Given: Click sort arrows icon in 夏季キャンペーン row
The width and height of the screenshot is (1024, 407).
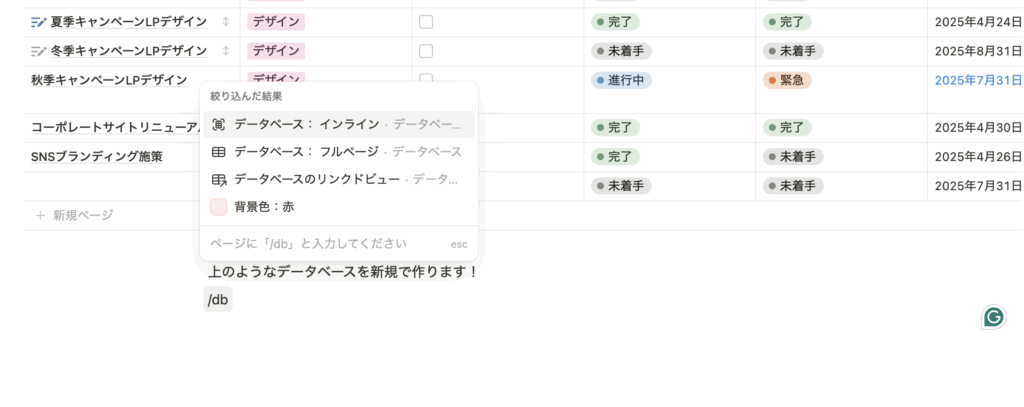Looking at the screenshot, I should [x=225, y=21].
